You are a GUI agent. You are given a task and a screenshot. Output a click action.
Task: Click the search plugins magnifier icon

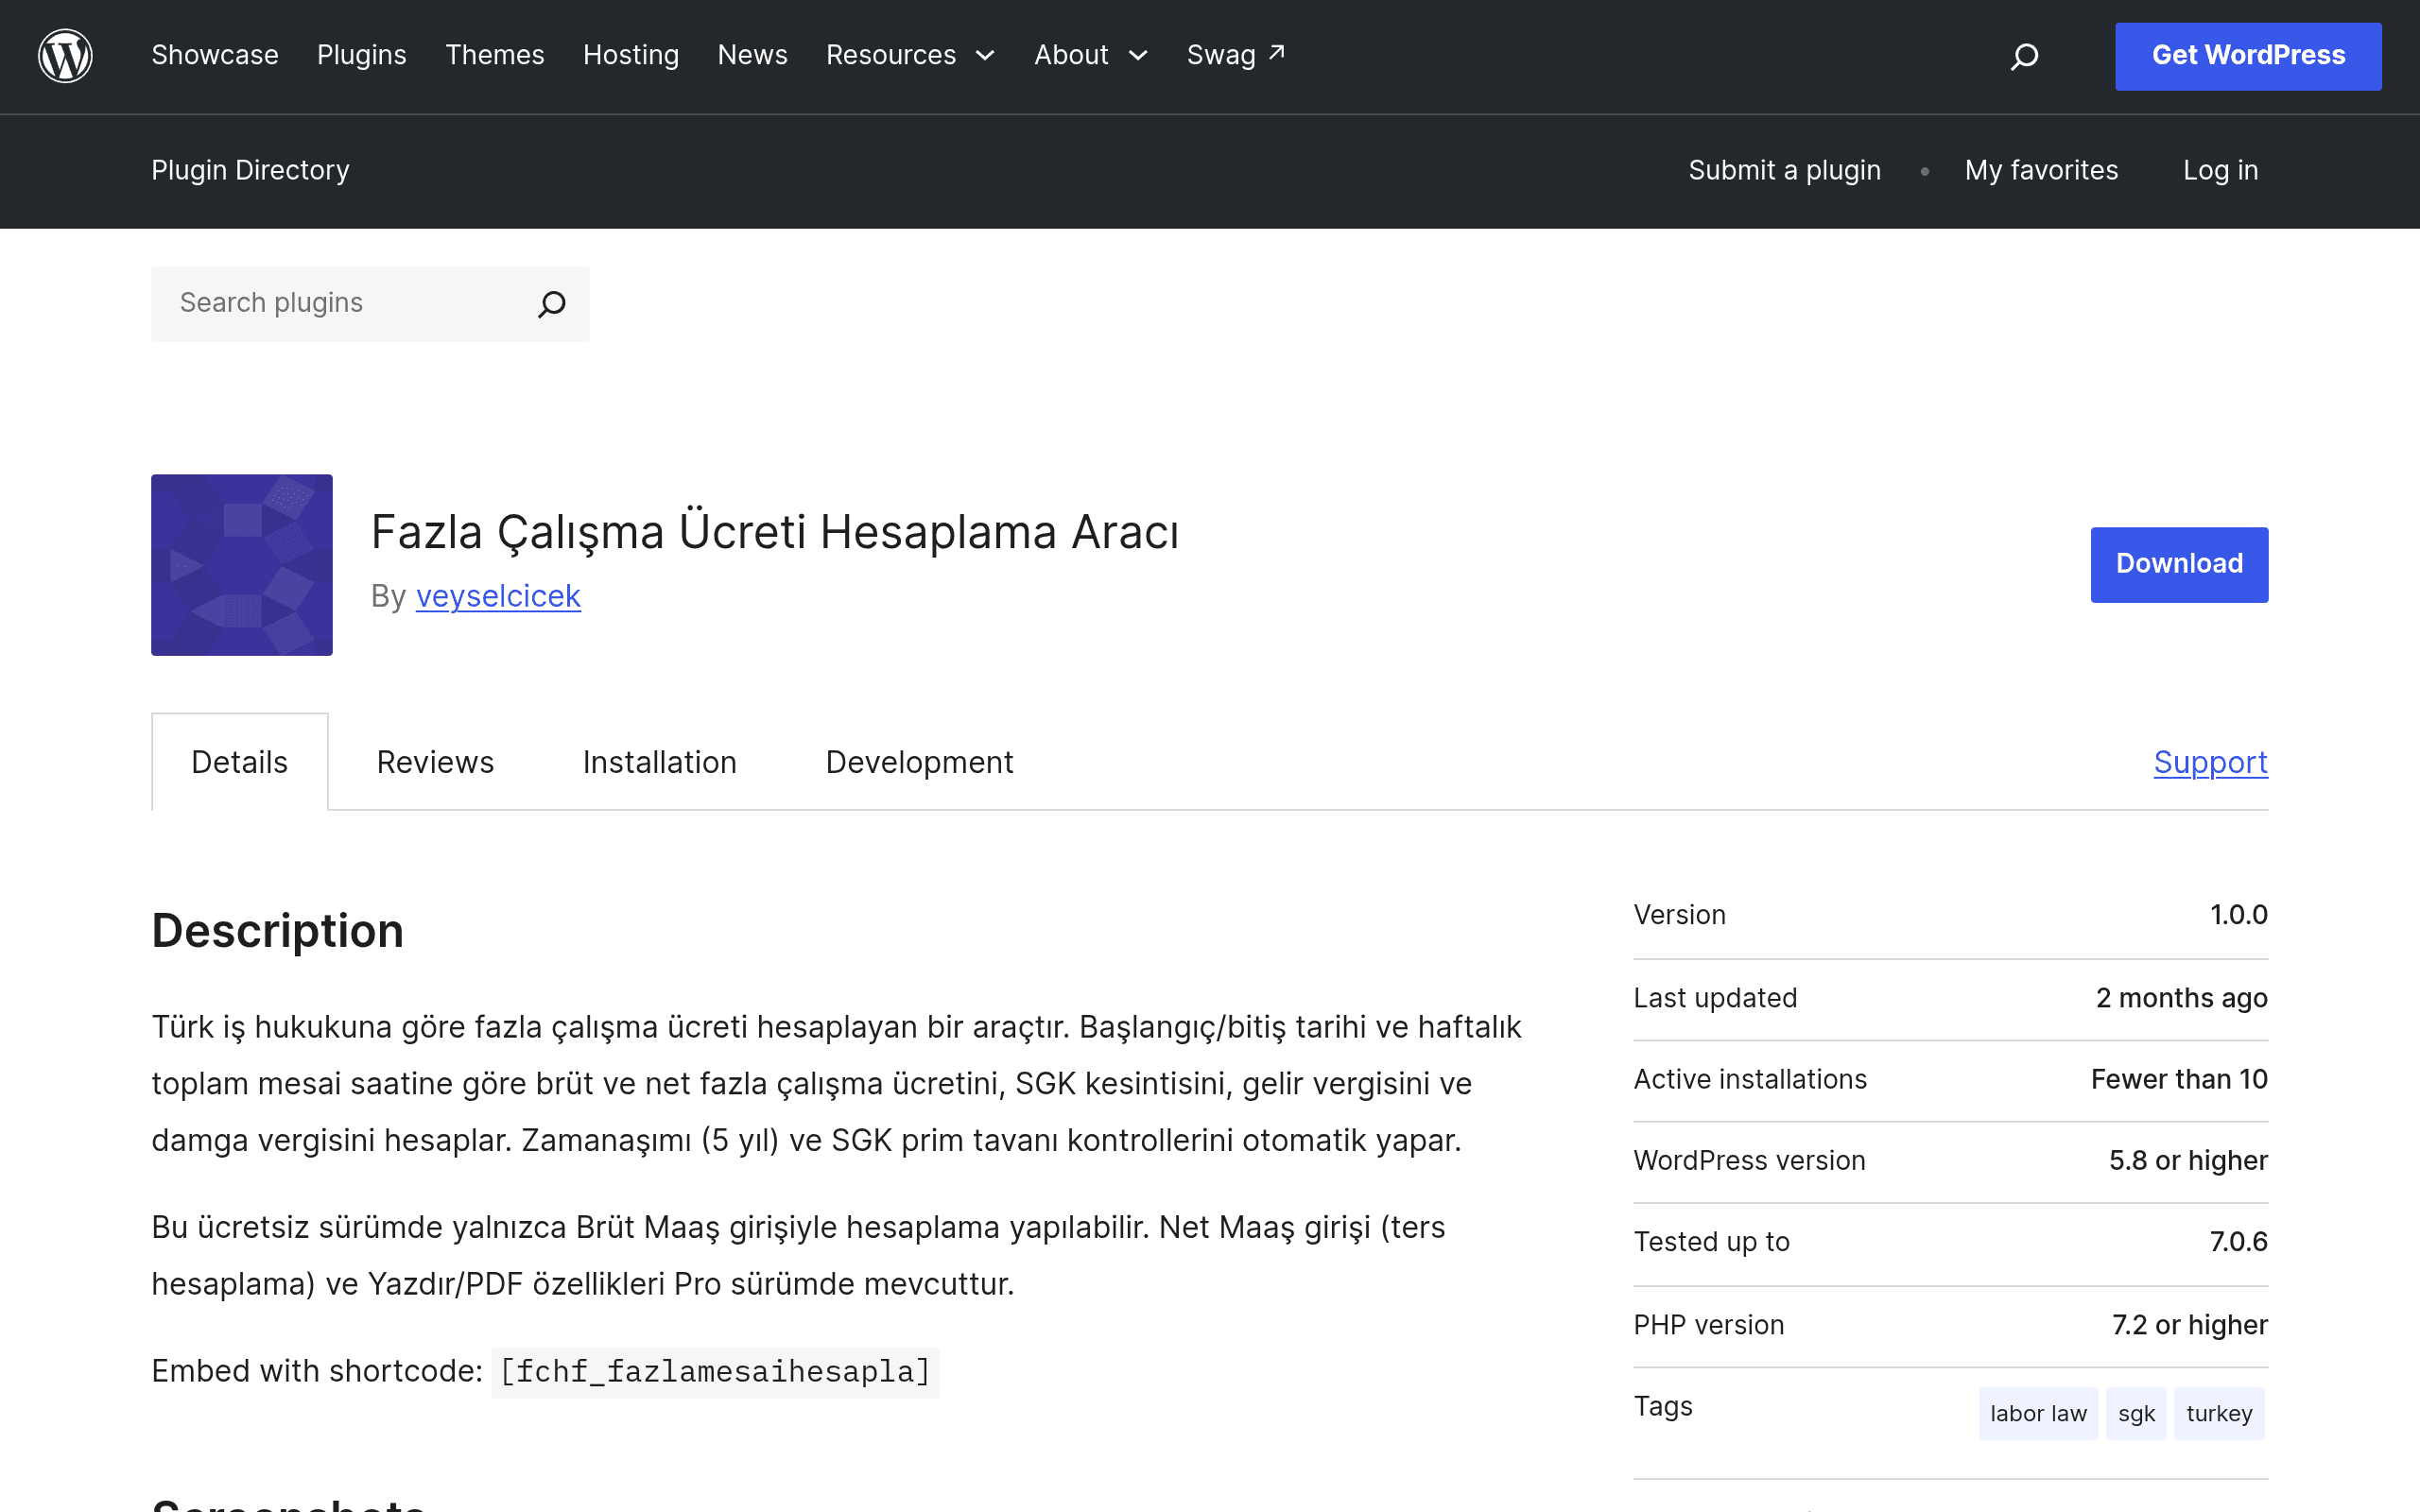point(552,304)
